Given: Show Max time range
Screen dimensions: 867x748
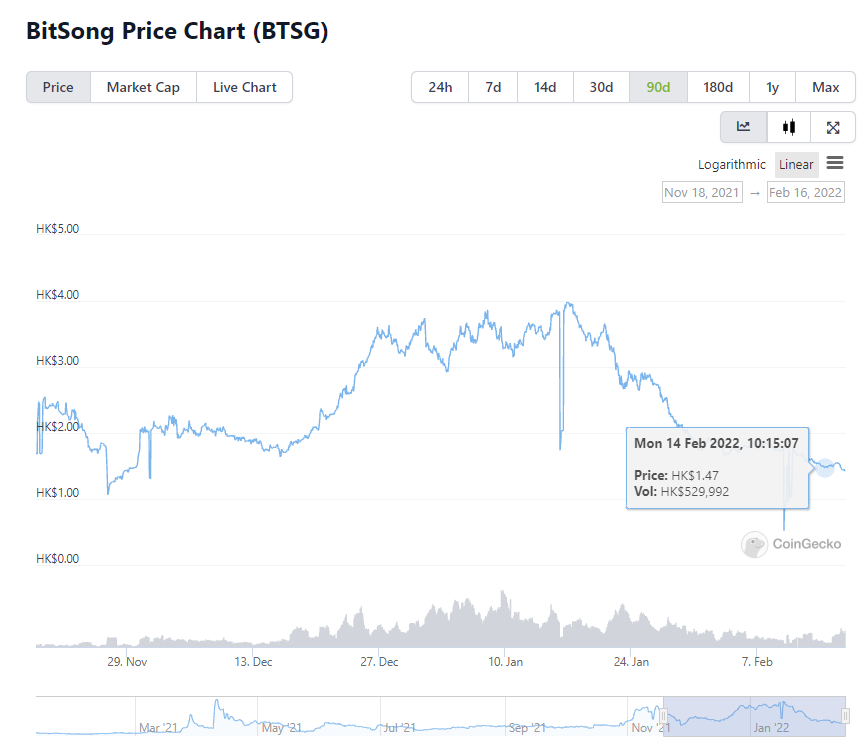Looking at the screenshot, I should 826,87.
